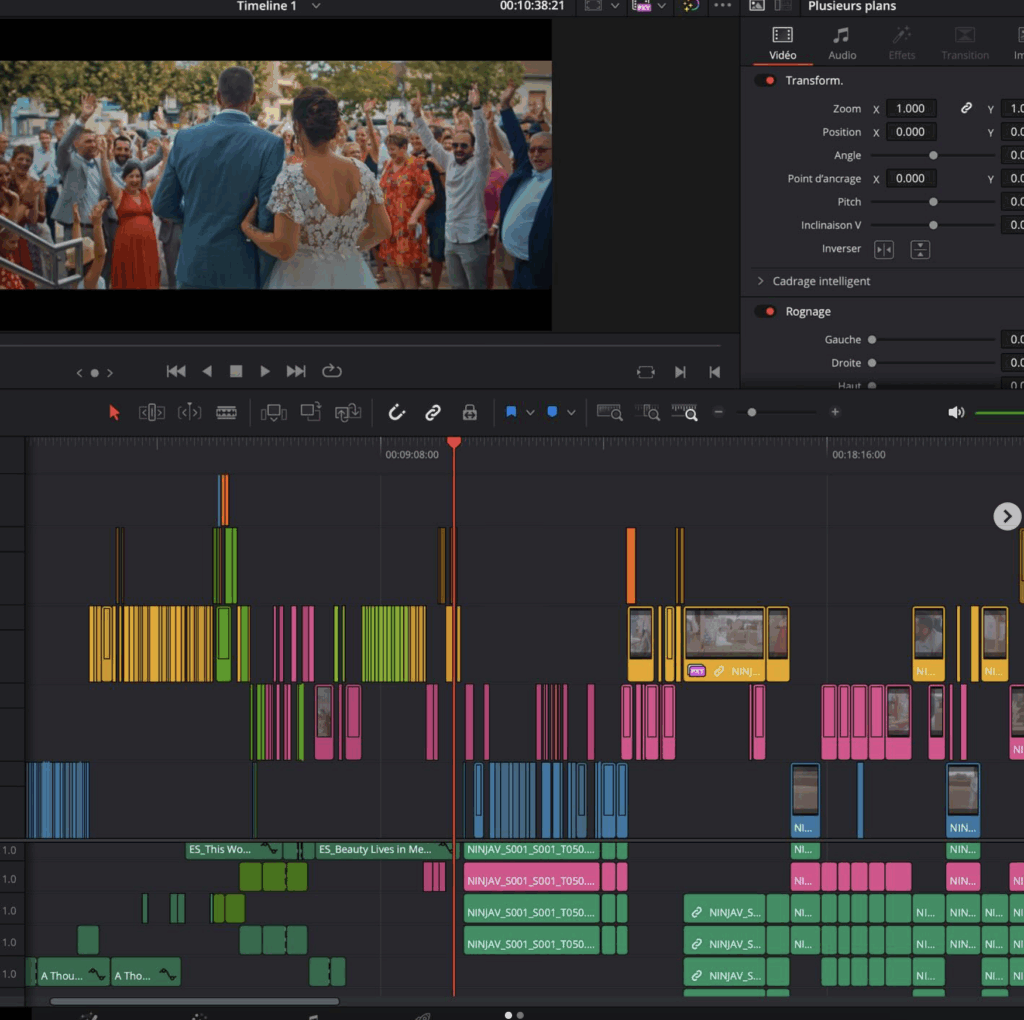Click the position lock icon
This screenshot has height=1020, width=1024.
point(469,412)
